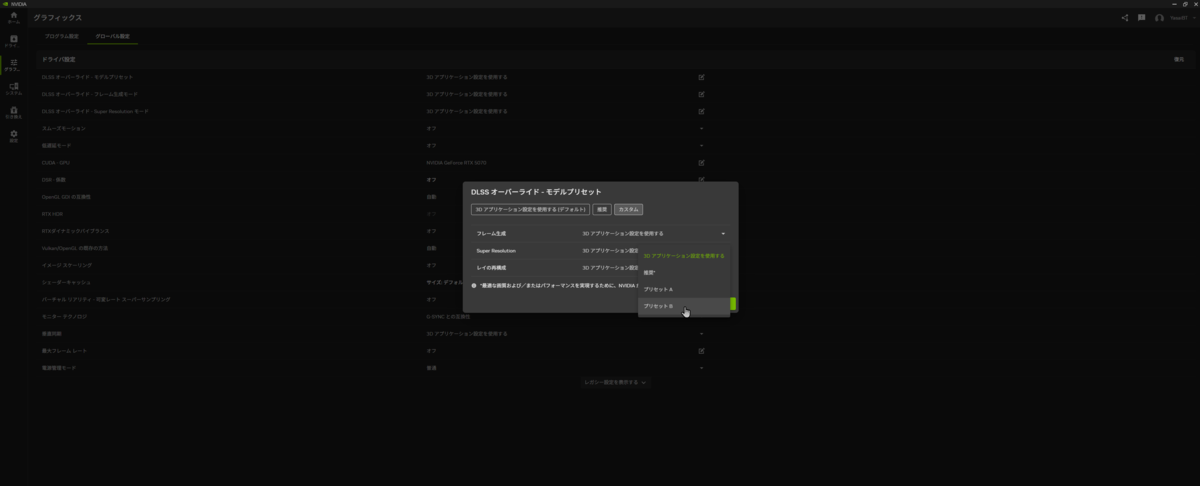Expand the 垂直同期 dropdown
The height and width of the screenshot is (486, 1200).
[701, 334]
